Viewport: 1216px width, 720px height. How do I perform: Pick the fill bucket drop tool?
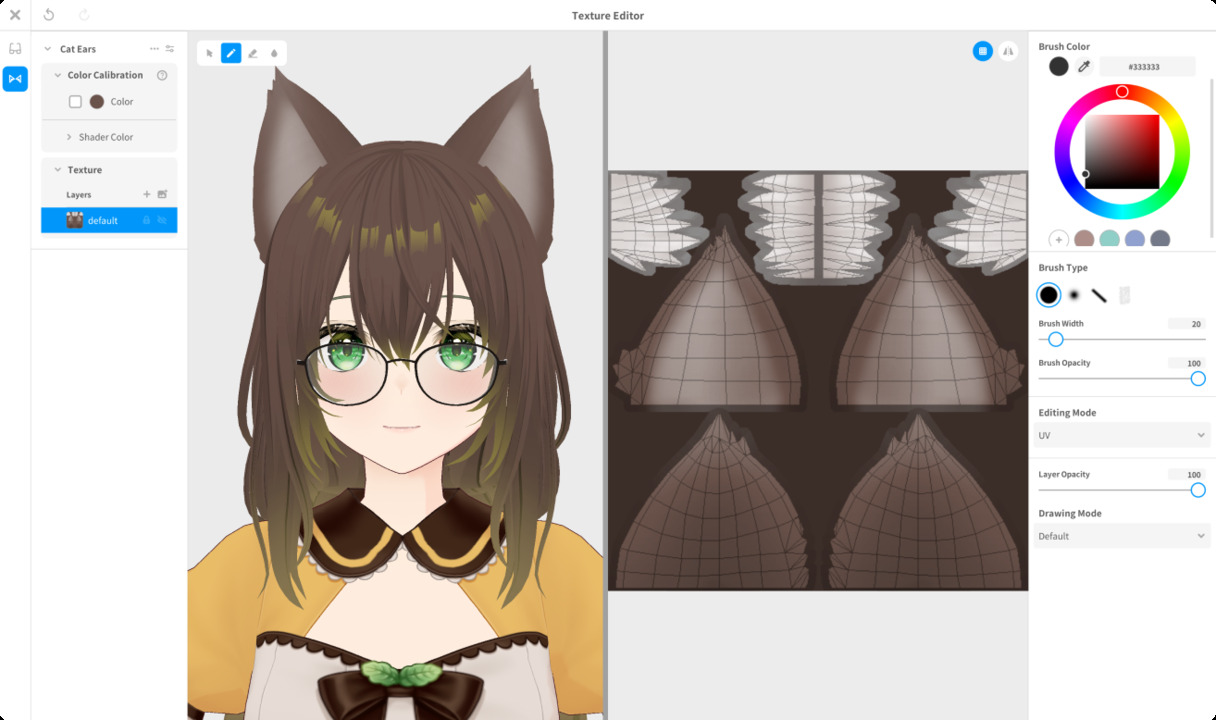click(x=274, y=53)
